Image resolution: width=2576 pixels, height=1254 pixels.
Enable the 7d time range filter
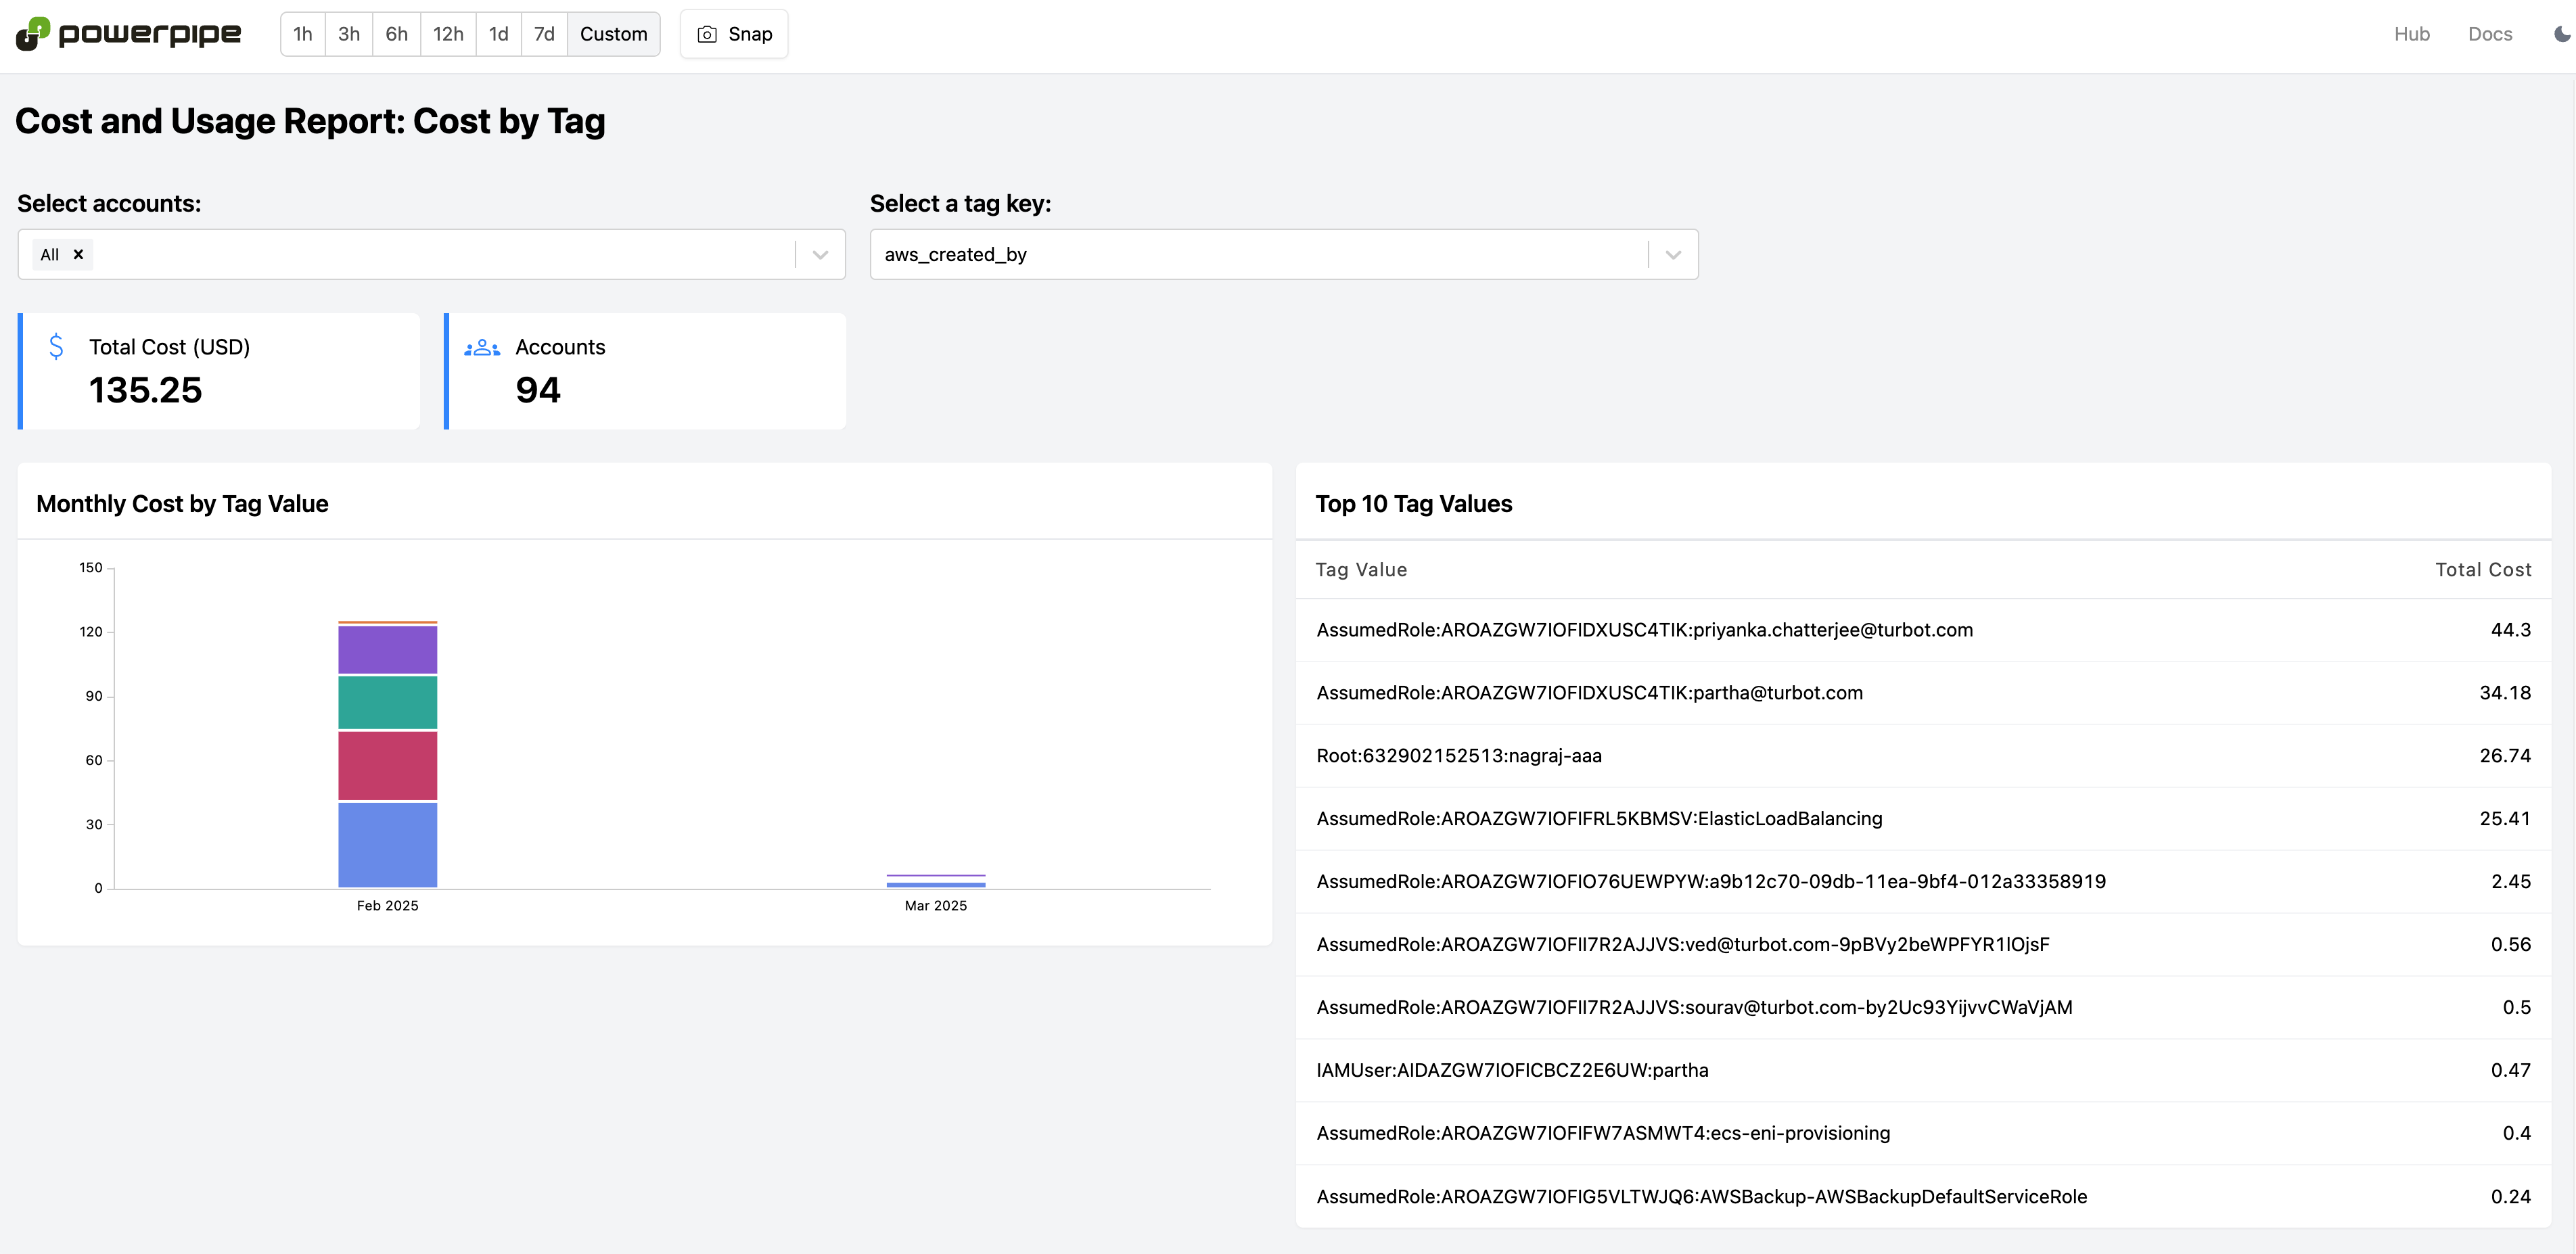544,33
